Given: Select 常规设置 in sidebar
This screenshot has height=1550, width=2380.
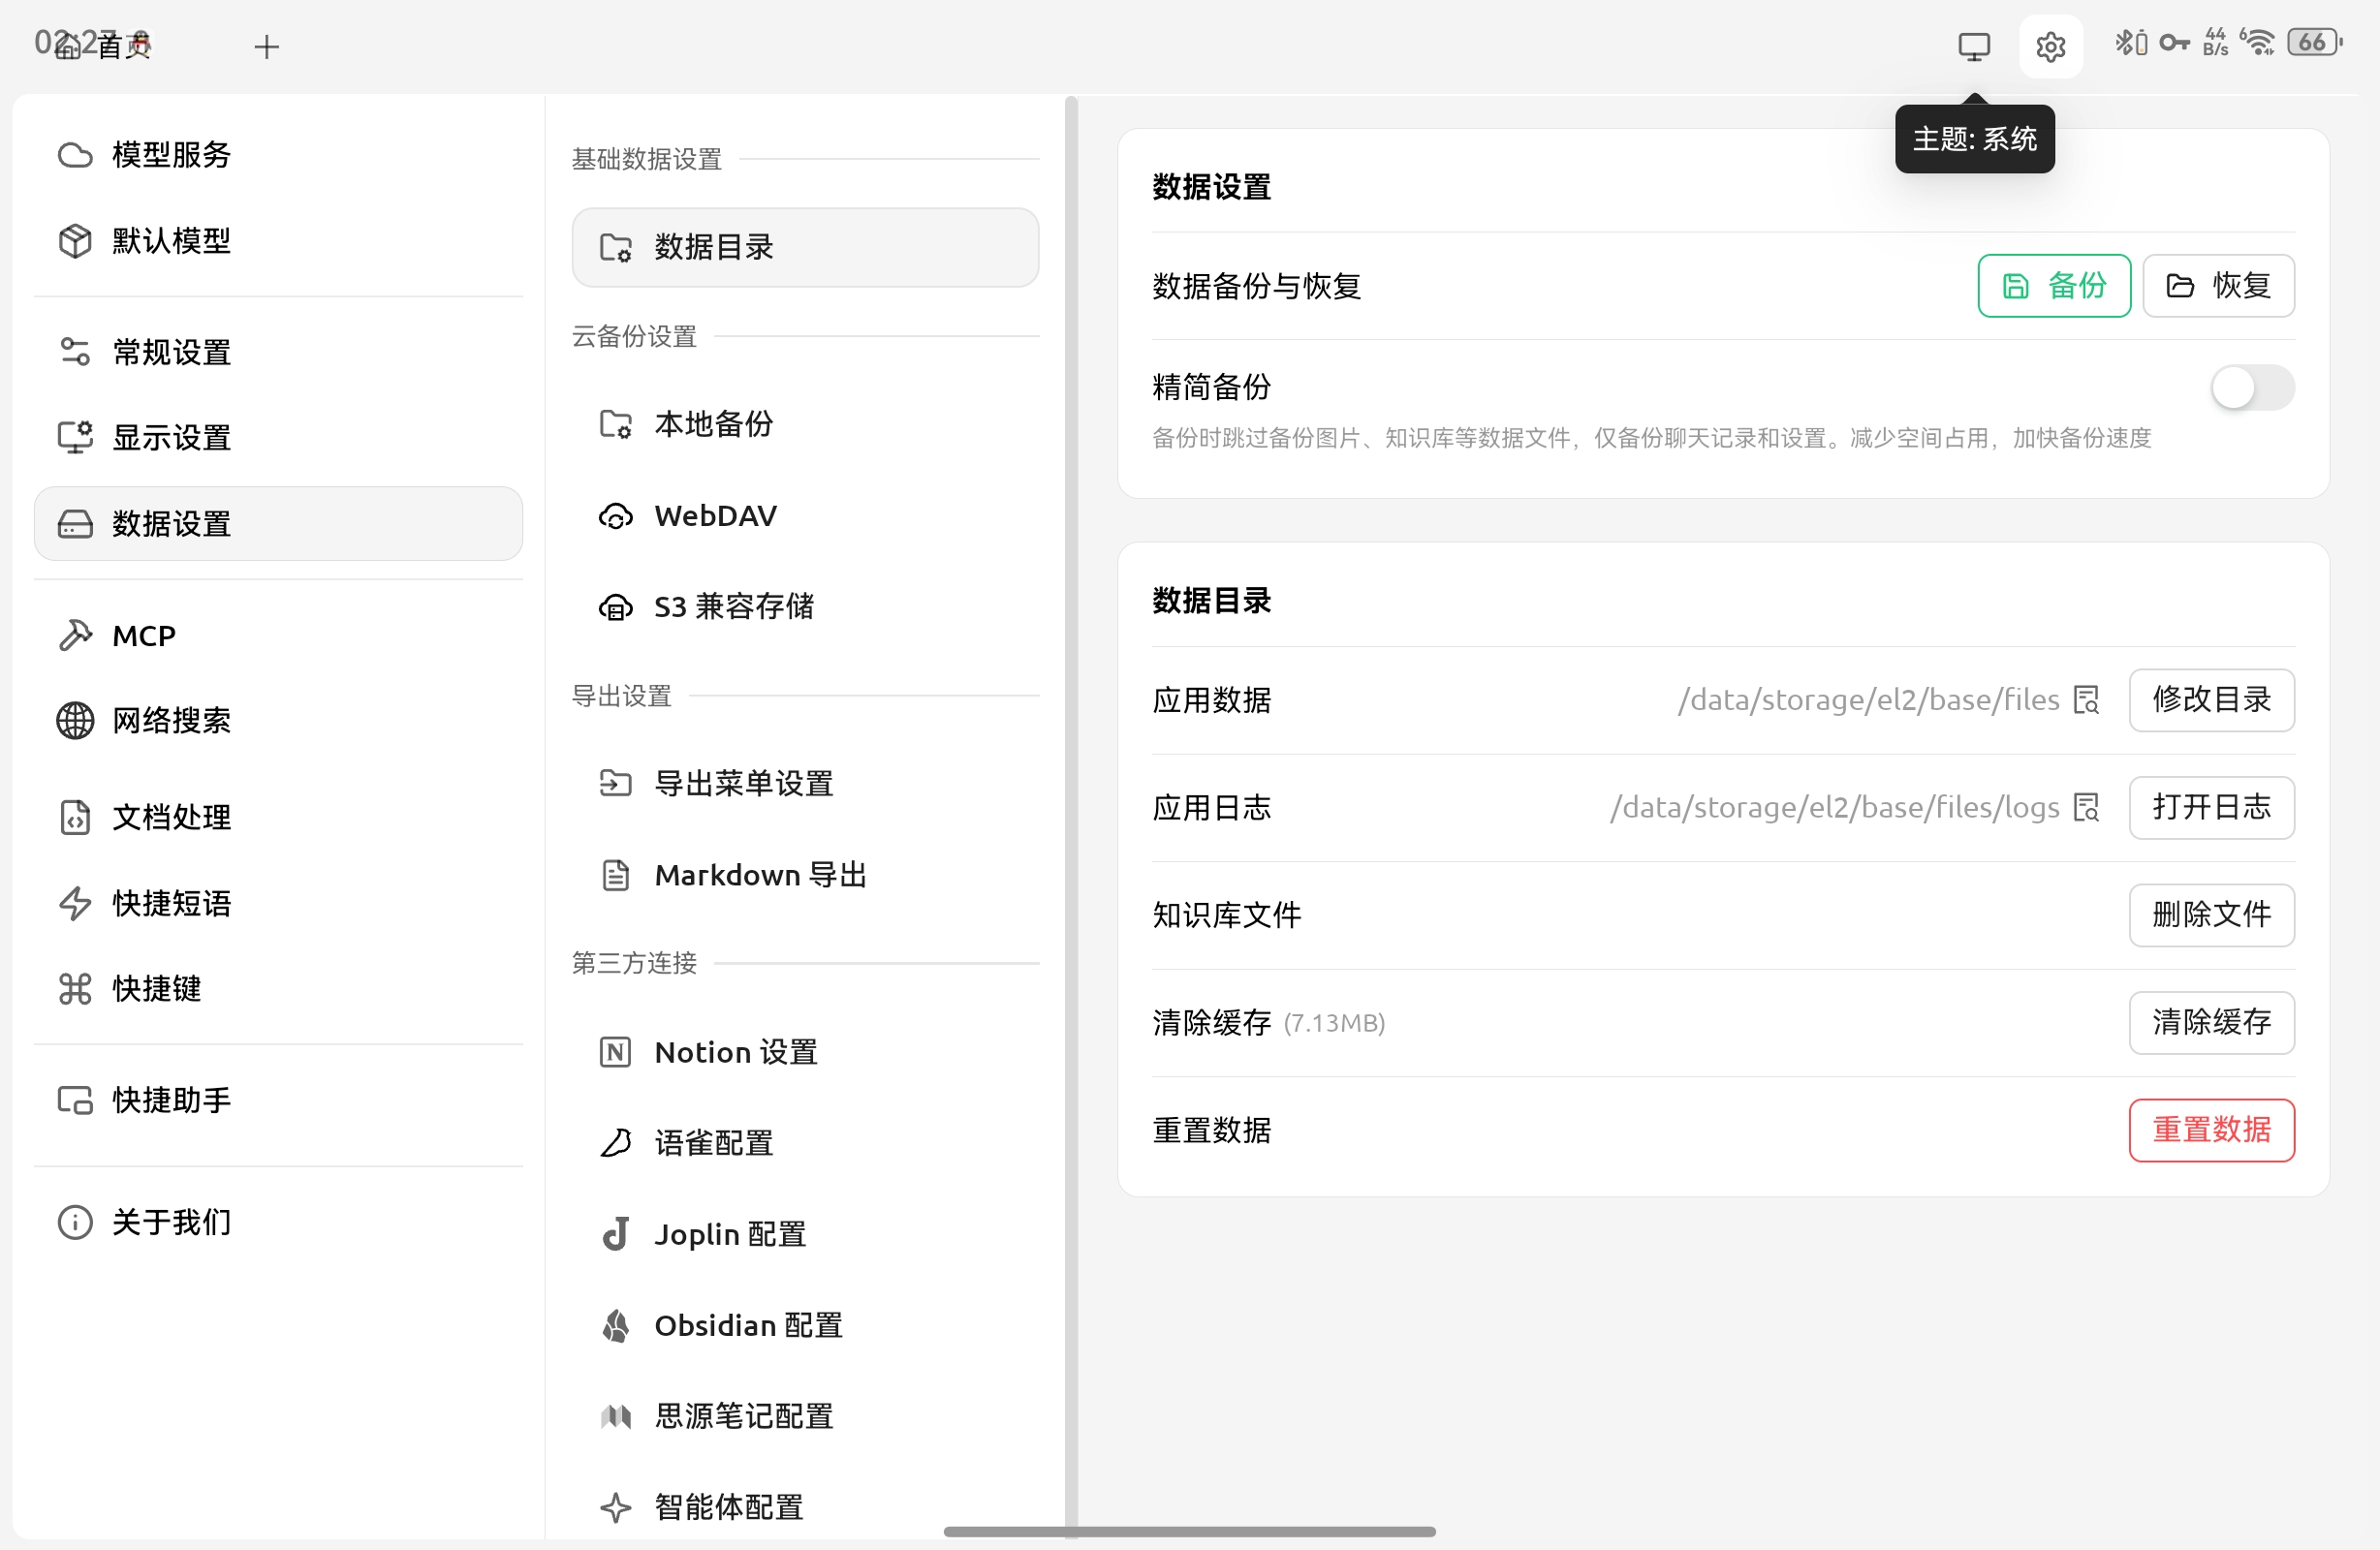Looking at the screenshot, I should pos(278,352).
